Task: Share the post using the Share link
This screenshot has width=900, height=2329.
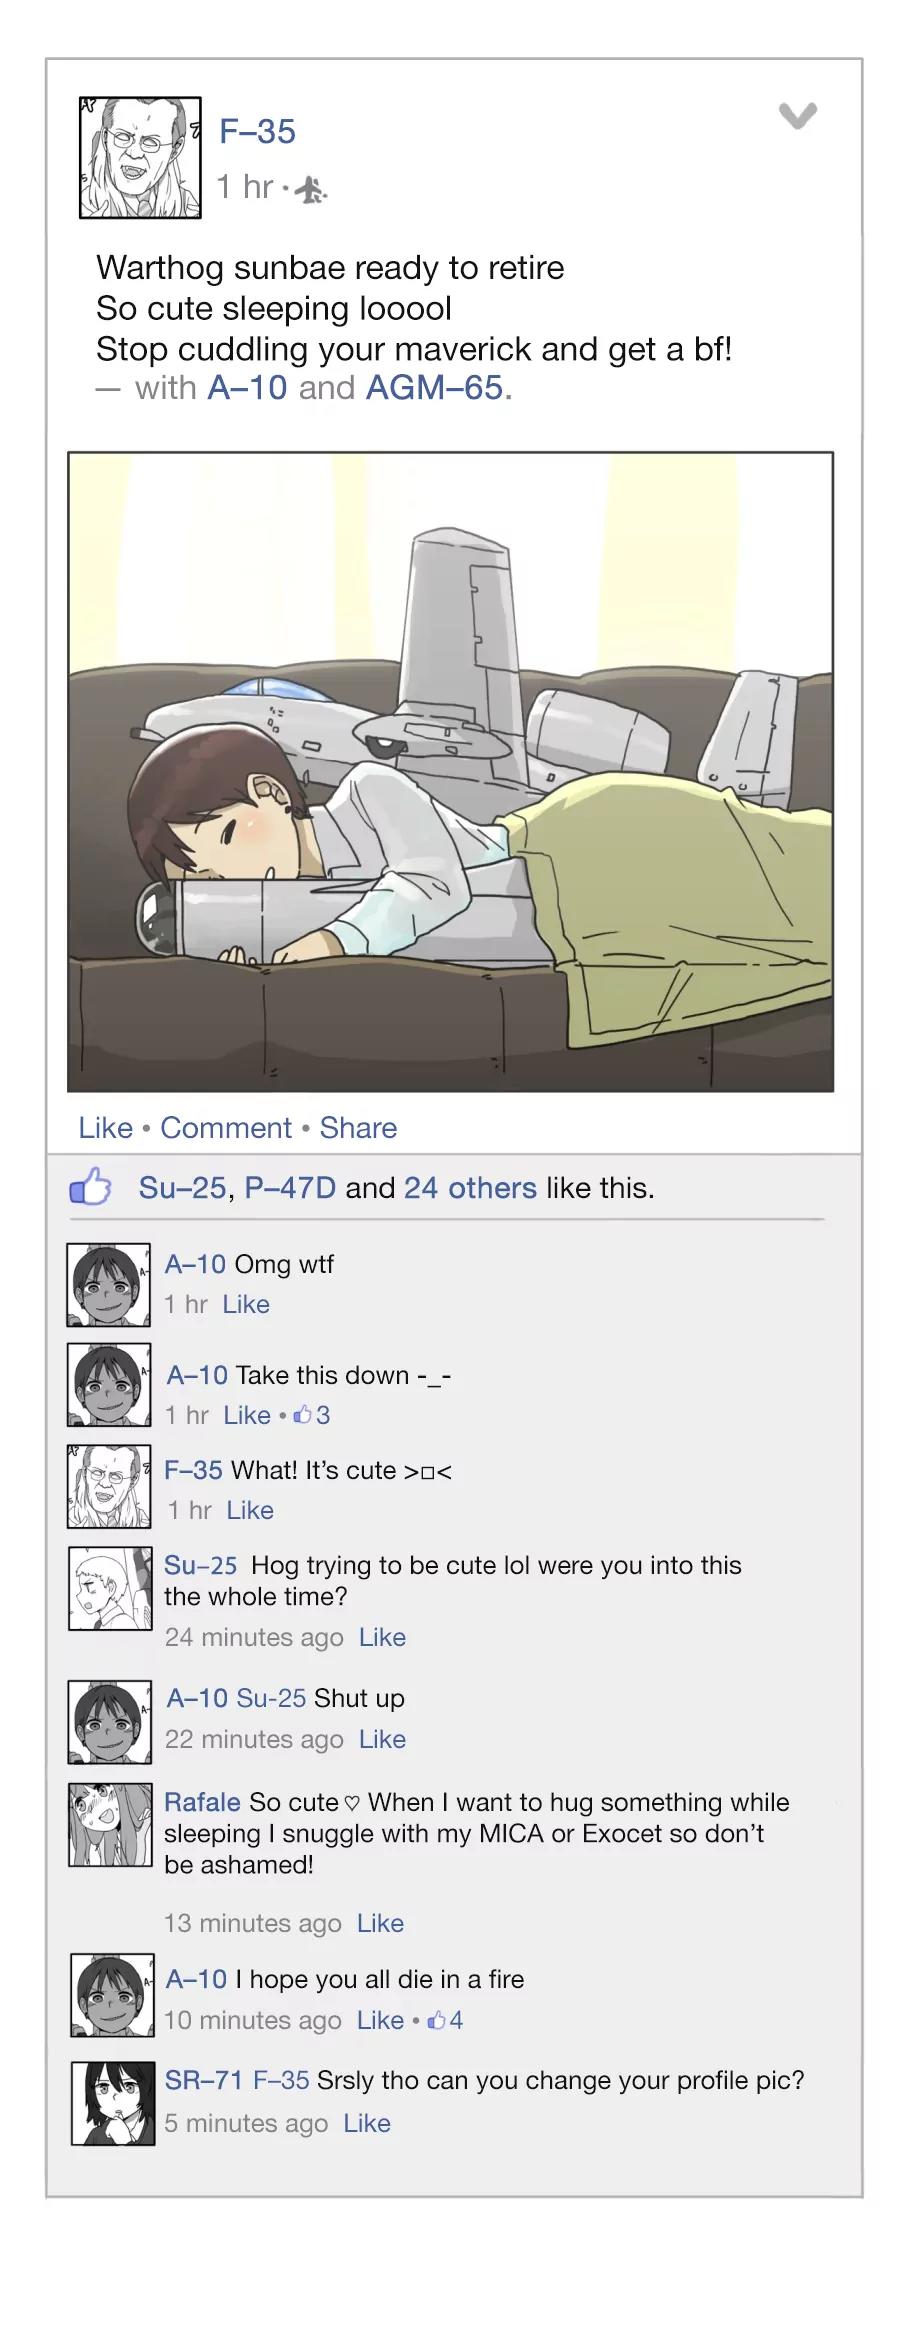Action: coord(358,1128)
